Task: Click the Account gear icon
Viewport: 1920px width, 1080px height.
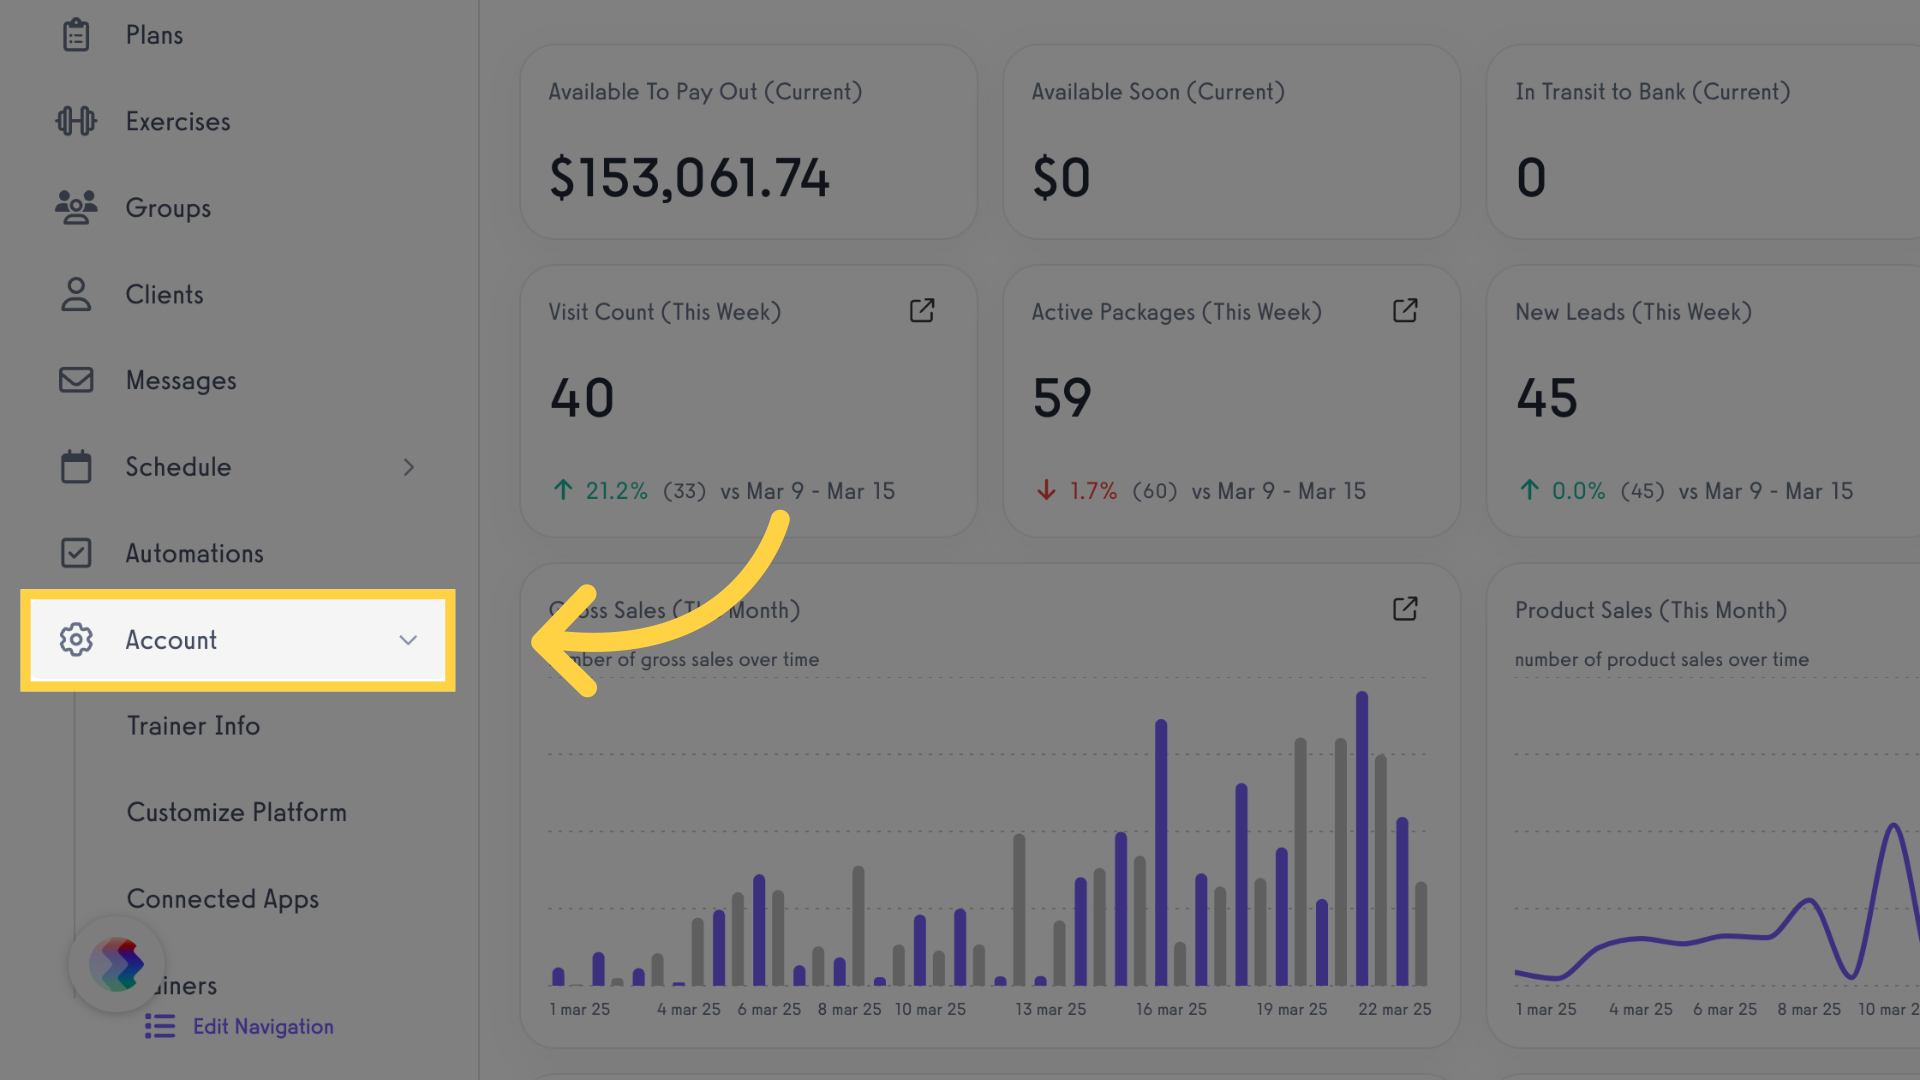Action: coord(76,639)
